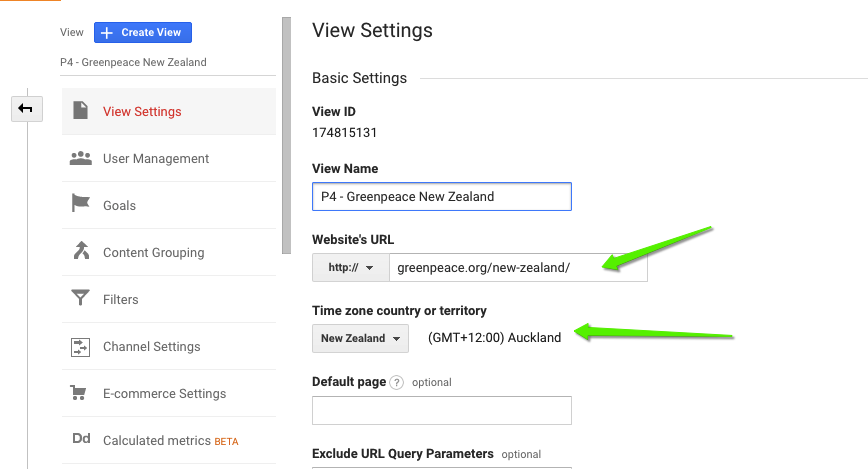Go to Goals section
Screen dimensions: 868x469
169,205
